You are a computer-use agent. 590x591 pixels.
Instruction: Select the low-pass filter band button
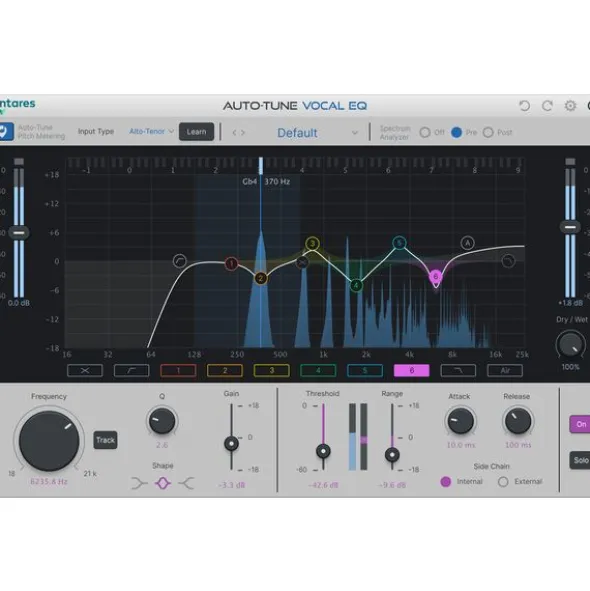coord(458,371)
